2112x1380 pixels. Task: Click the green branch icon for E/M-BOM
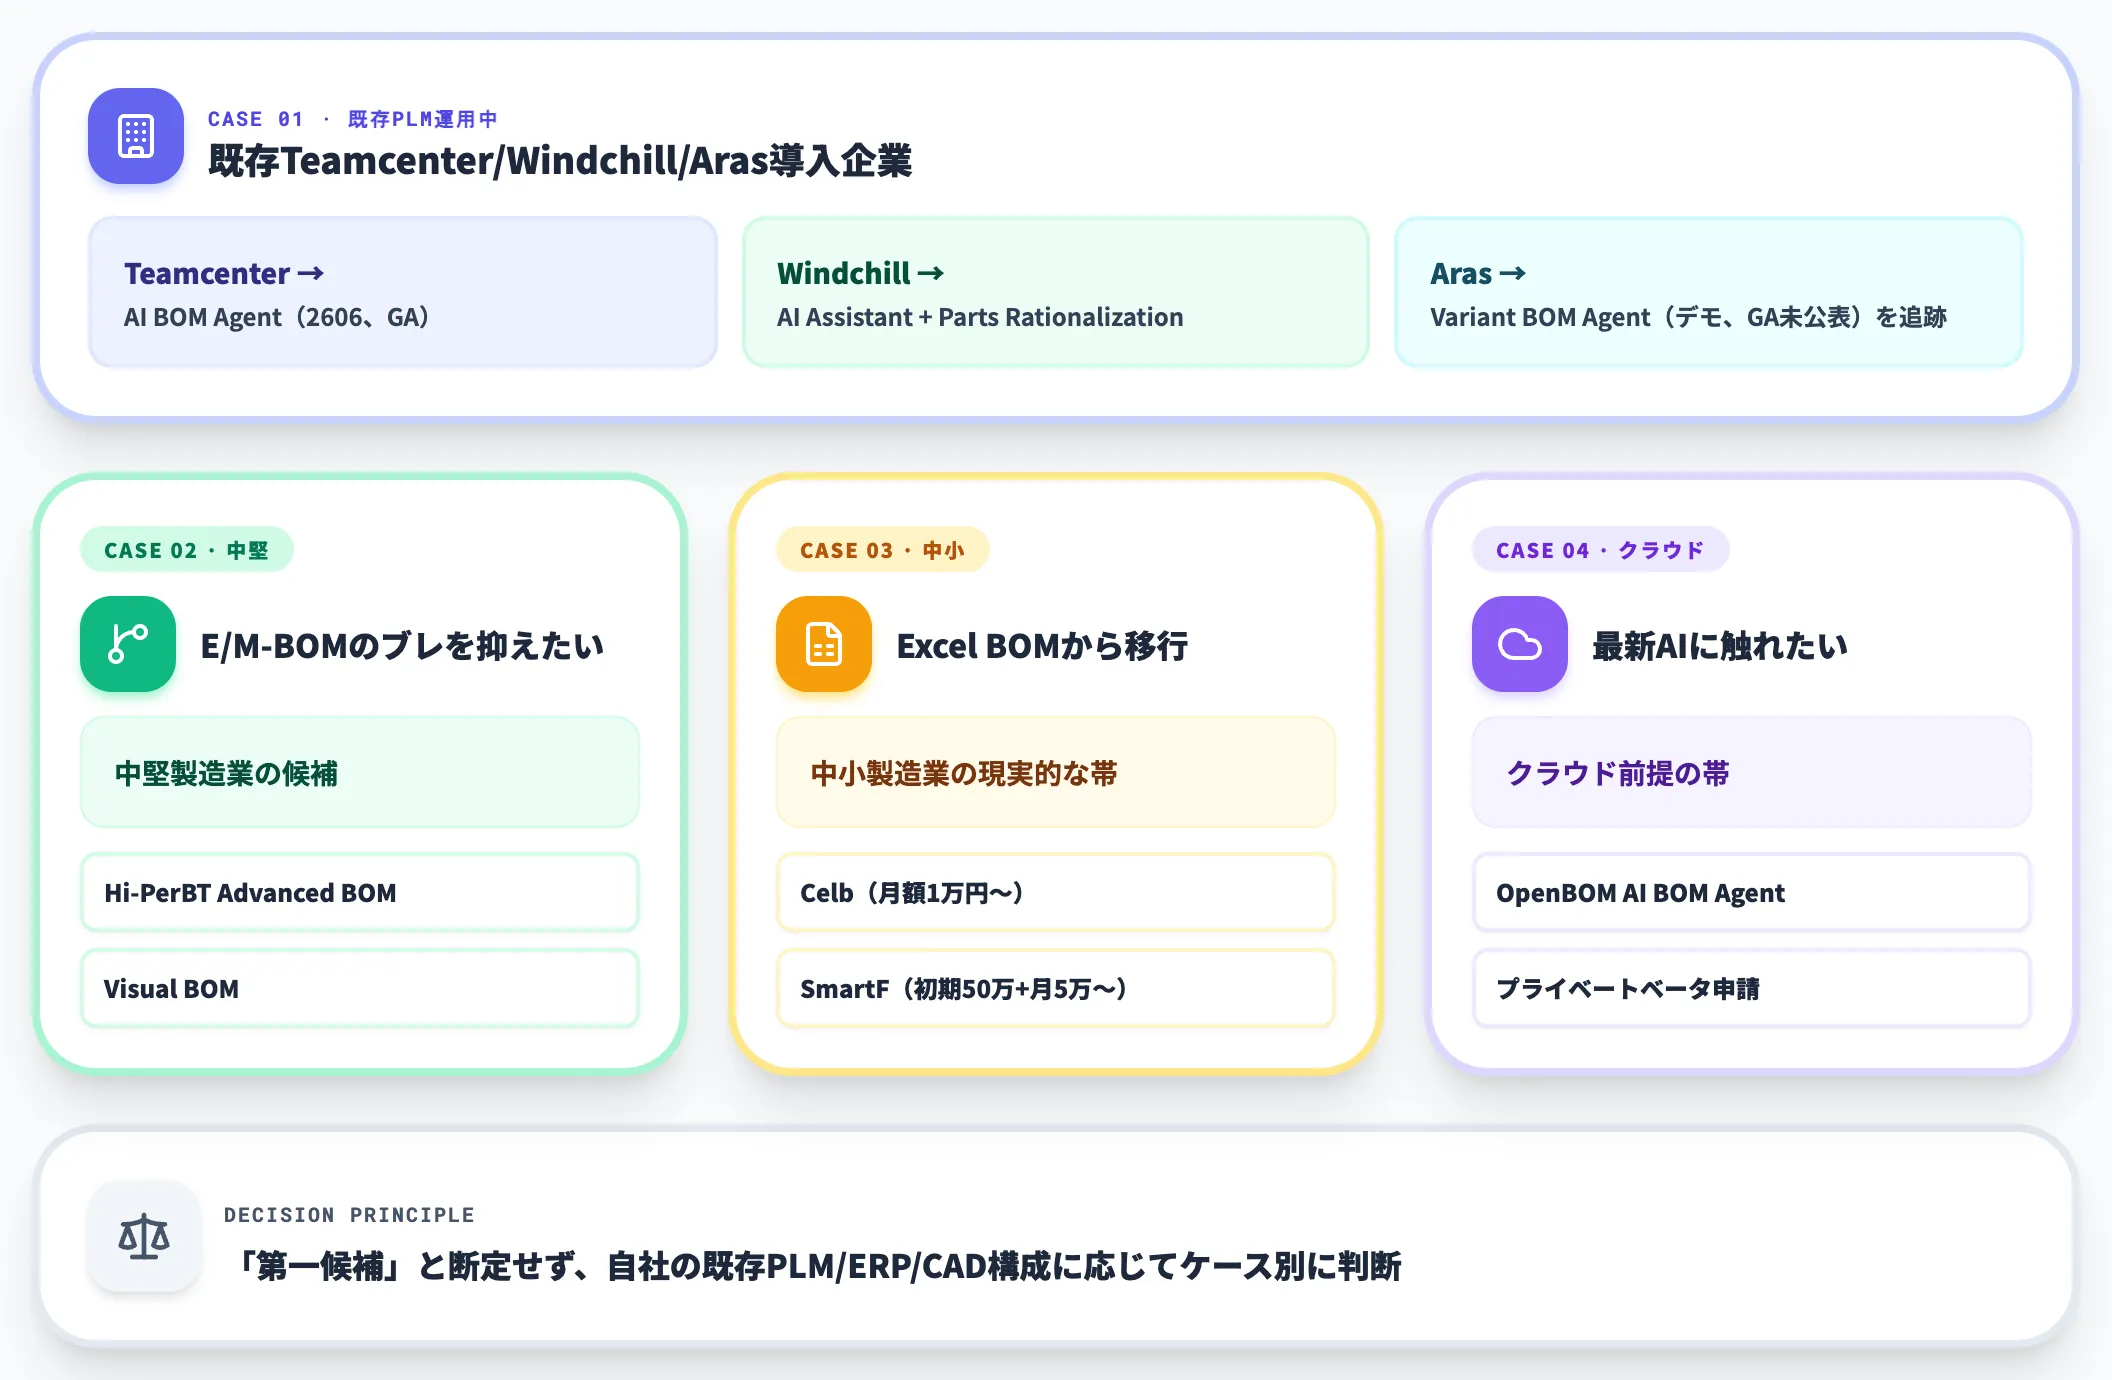tap(128, 644)
